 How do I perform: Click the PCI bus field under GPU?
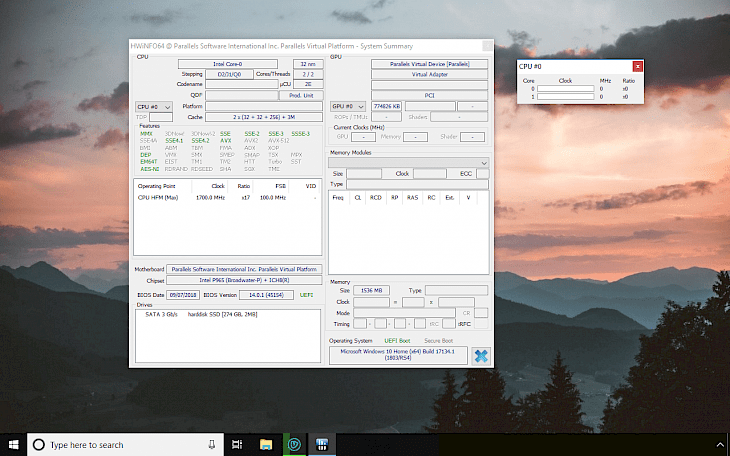[429, 95]
